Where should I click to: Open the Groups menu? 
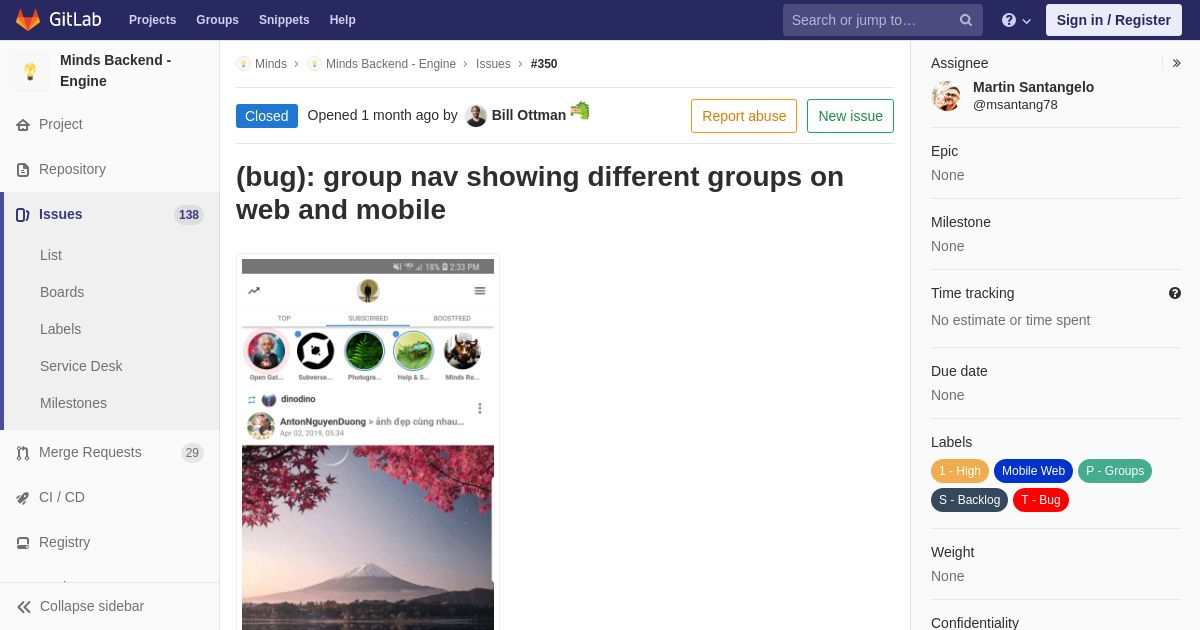(x=217, y=20)
